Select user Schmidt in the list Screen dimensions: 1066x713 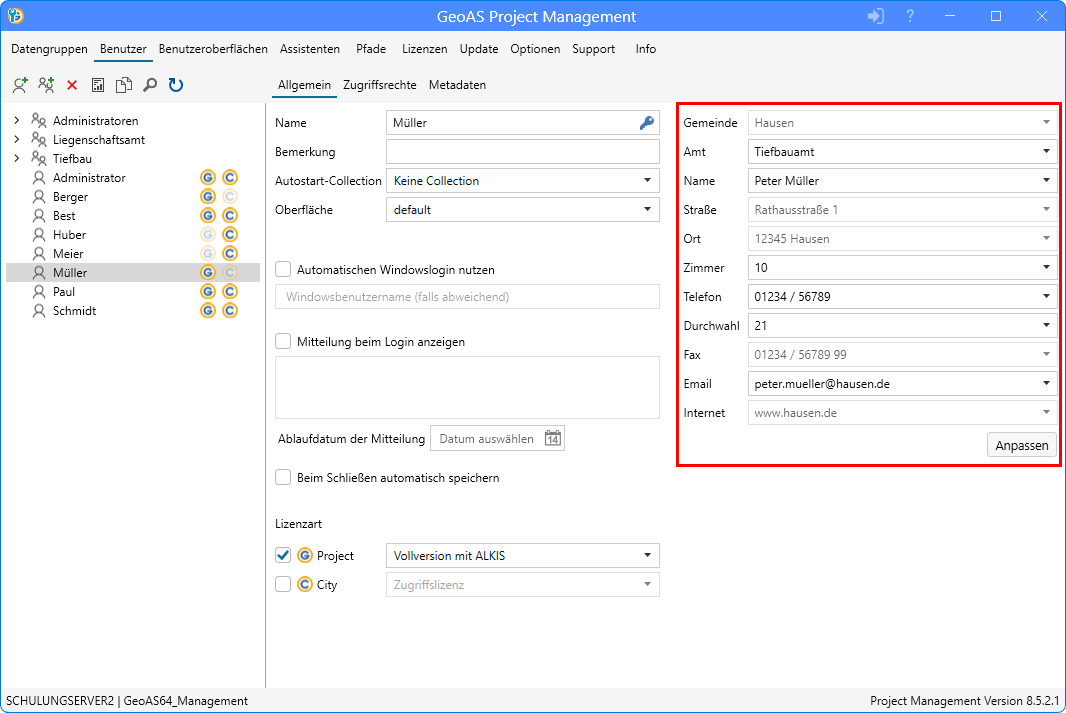[x=75, y=311]
